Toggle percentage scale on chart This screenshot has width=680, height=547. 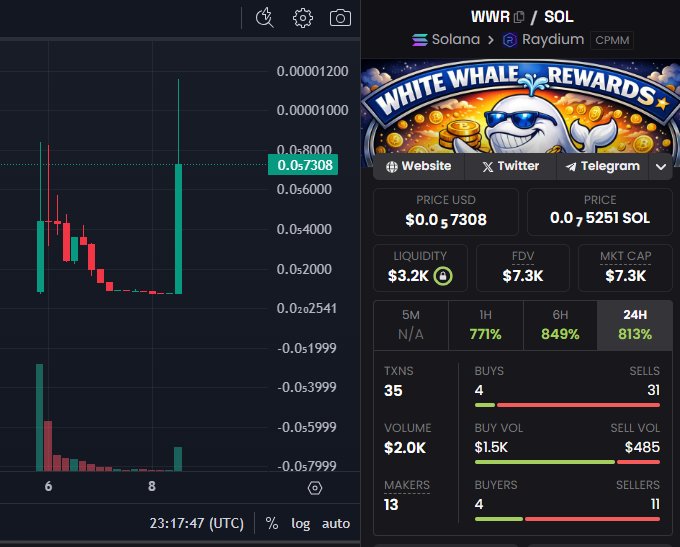pyautogui.click(x=271, y=523)
